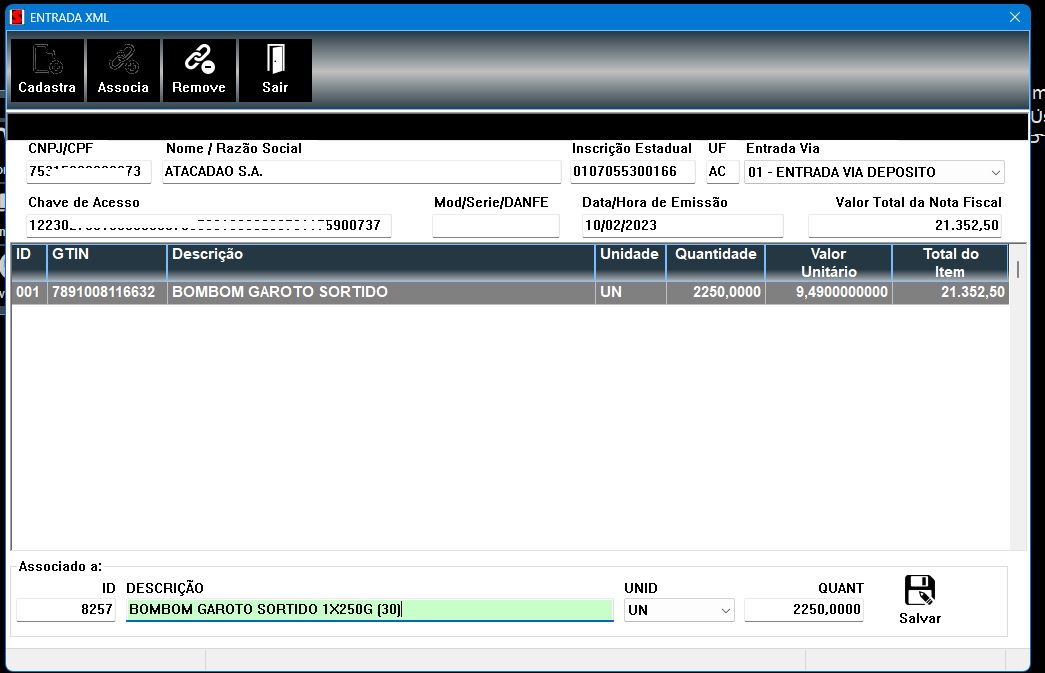Click the Inscrição Estadual field

(632, 171)
